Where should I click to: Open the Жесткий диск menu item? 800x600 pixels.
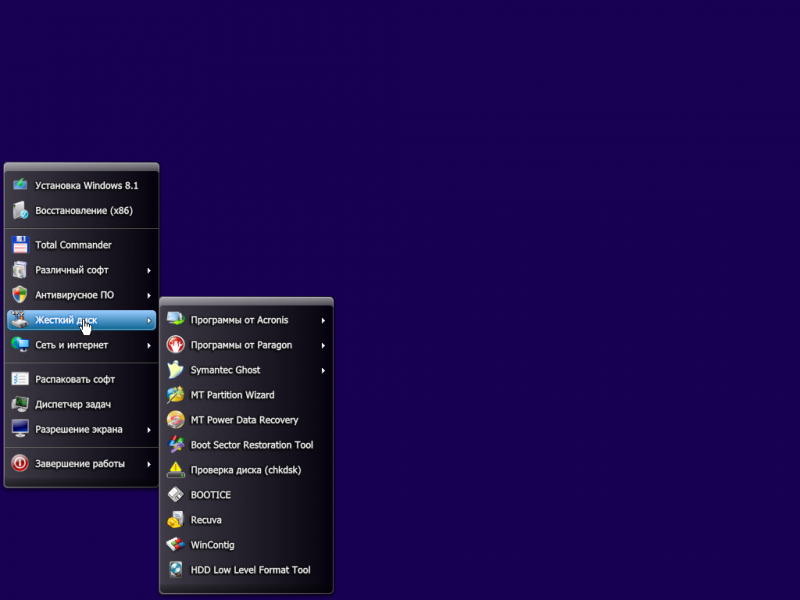82,320
